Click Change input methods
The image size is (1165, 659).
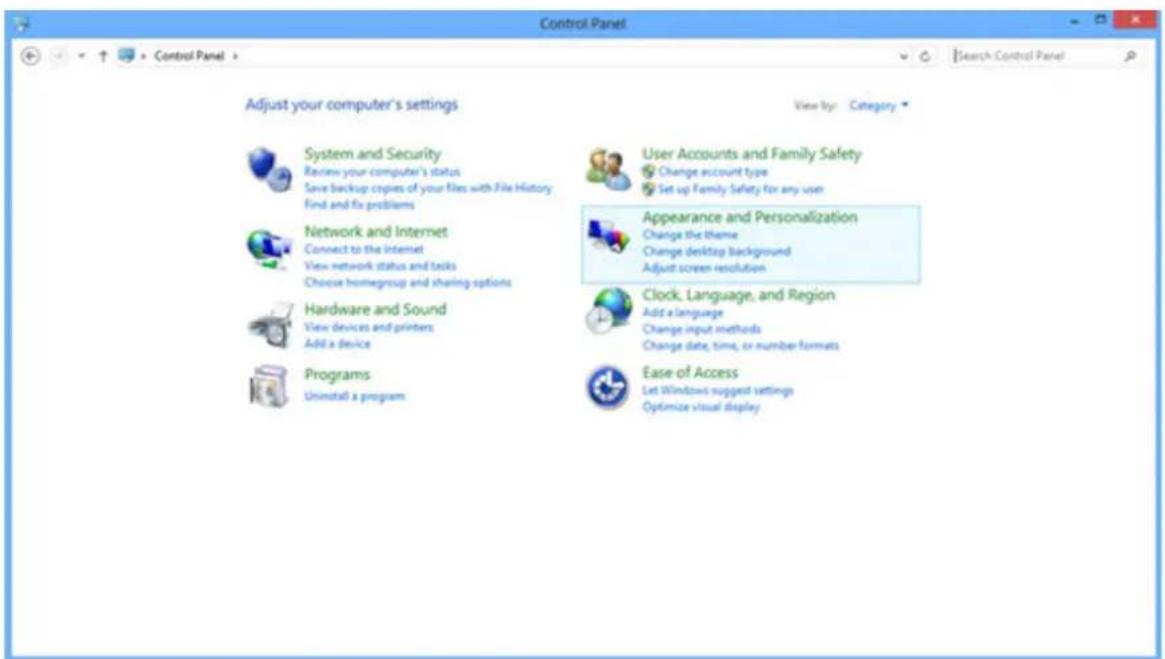pos(701,329)
